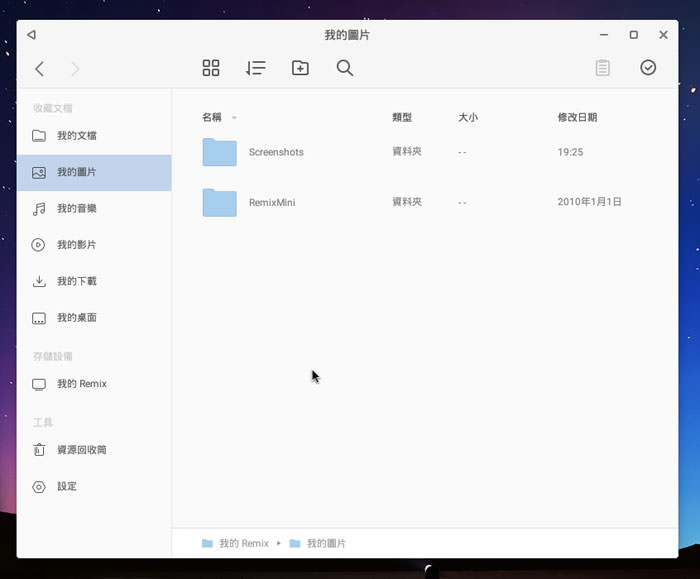Go back using the left arrow

click(x=39, y=69)
